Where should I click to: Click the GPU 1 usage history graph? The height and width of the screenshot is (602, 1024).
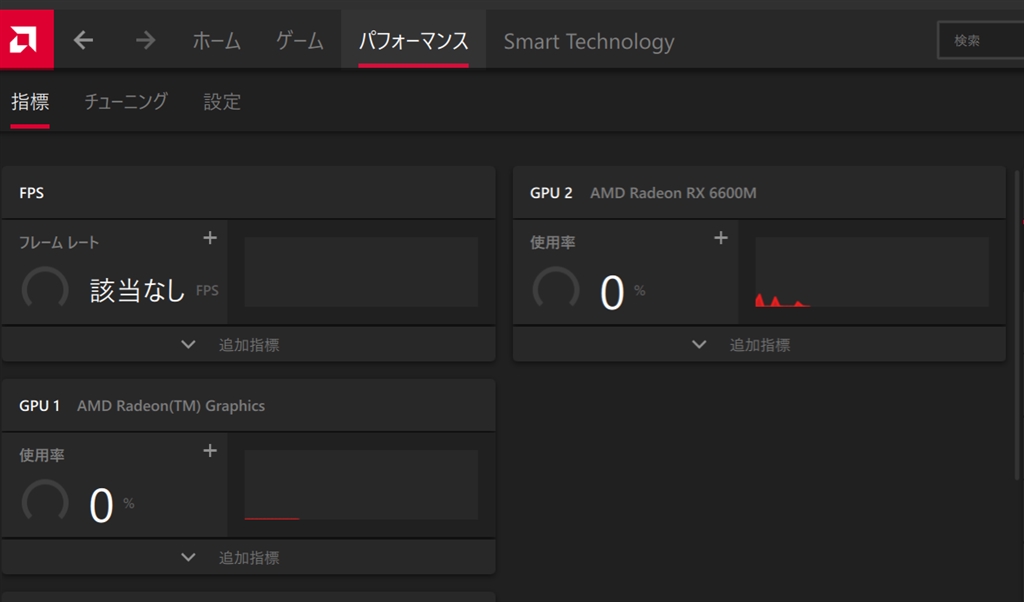361,485
